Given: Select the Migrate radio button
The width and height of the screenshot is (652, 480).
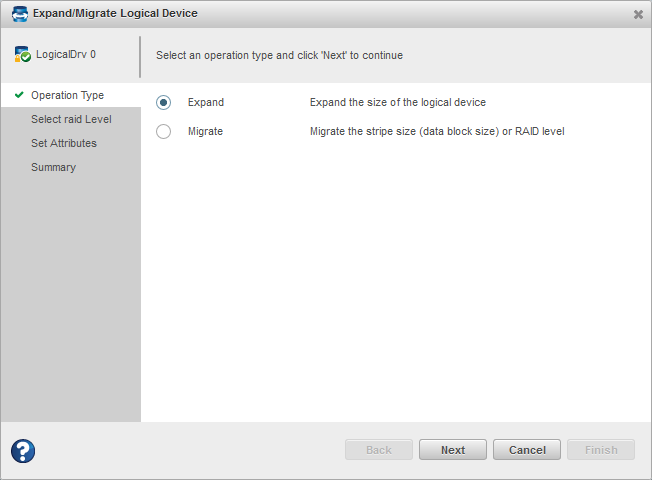Looking at the screenshot, I should pyautogui.click(x=164, y=132).
